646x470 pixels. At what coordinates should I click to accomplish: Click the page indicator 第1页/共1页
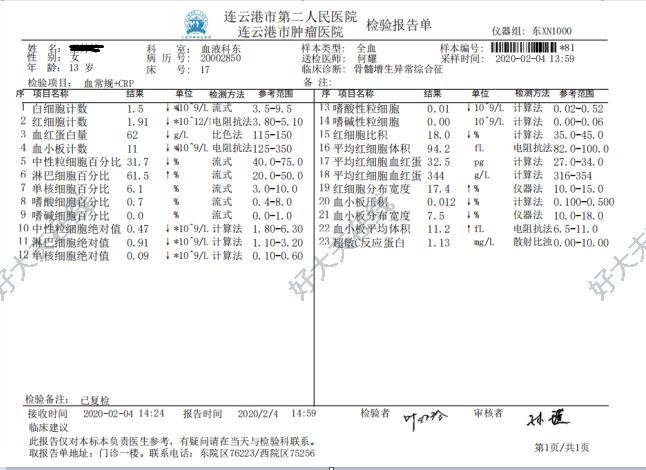pyautogui.click(x=562, y=447)
